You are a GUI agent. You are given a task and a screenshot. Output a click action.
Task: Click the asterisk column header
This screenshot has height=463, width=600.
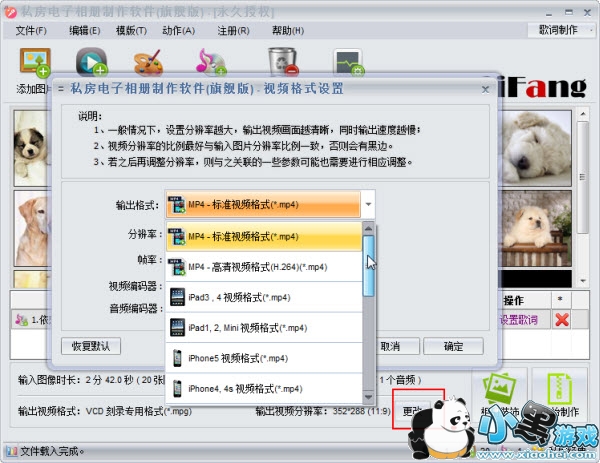pyautogui.click(x=560, y=300)
